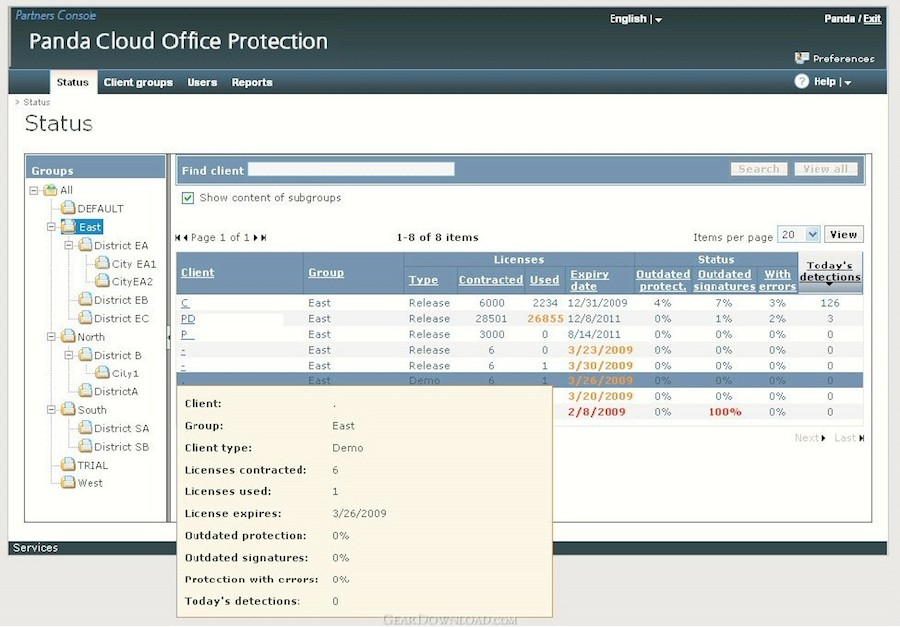Click the District EC folder icon

(x=85, y=318)
